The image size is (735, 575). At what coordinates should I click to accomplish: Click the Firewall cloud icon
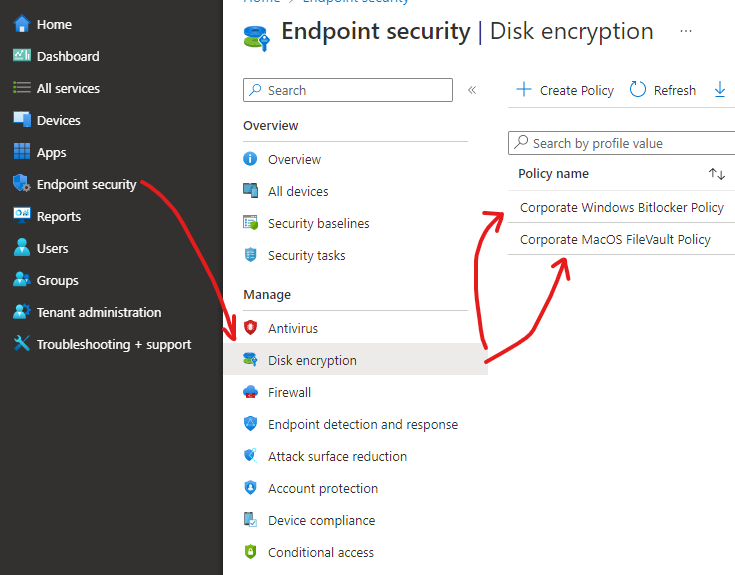point(251,392)
